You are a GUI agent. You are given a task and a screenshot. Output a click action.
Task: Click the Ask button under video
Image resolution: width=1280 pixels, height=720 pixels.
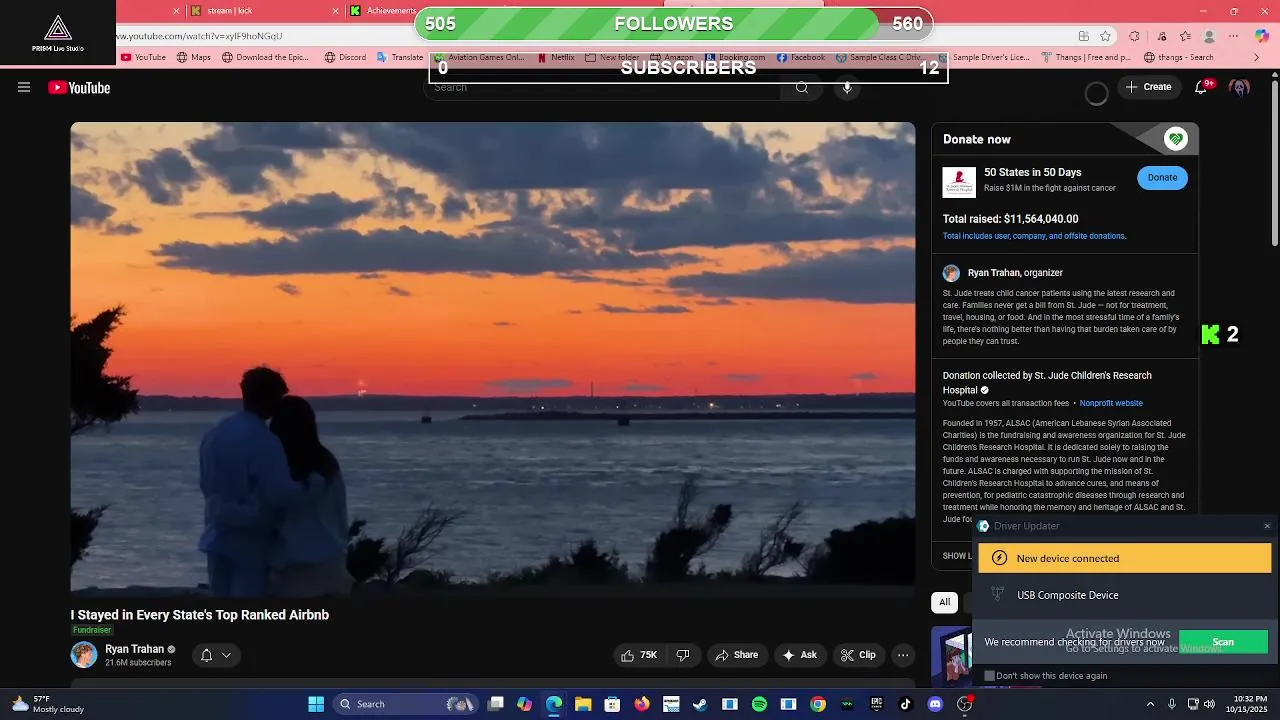click(x=800, y=655)
